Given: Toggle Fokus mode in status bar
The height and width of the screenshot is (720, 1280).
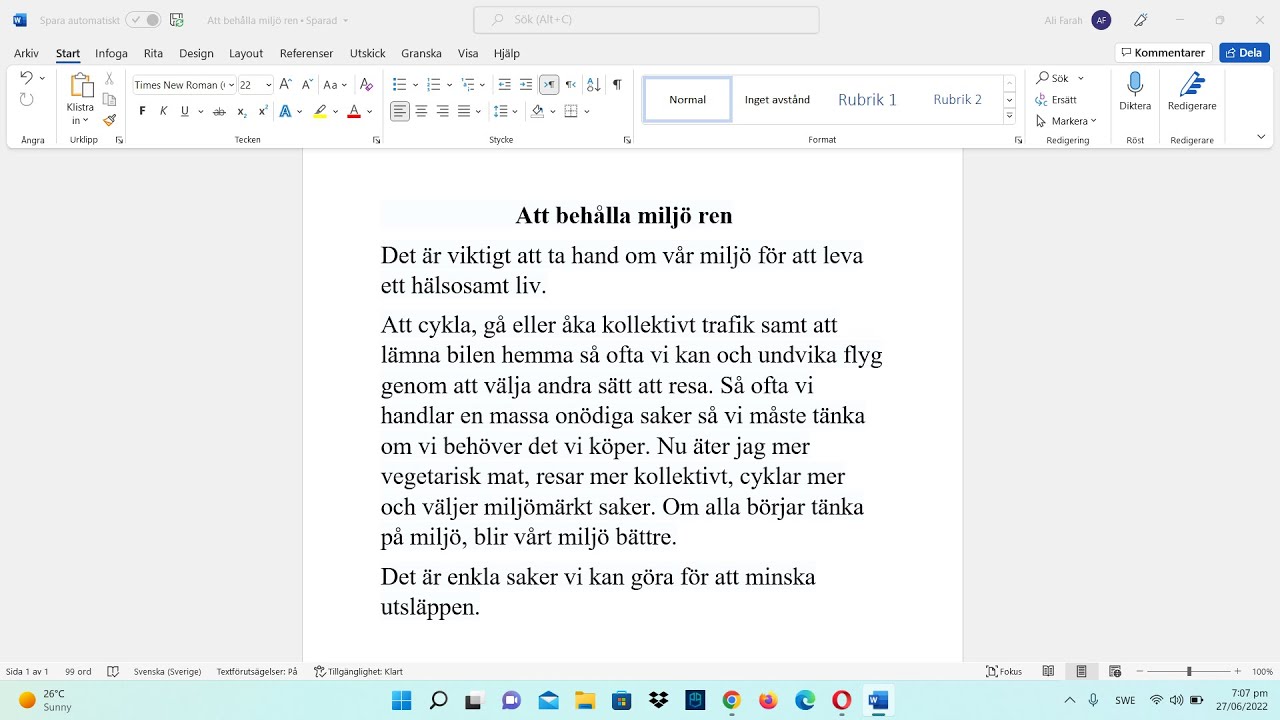Looking at the screenshot, I should (1004, 672).
